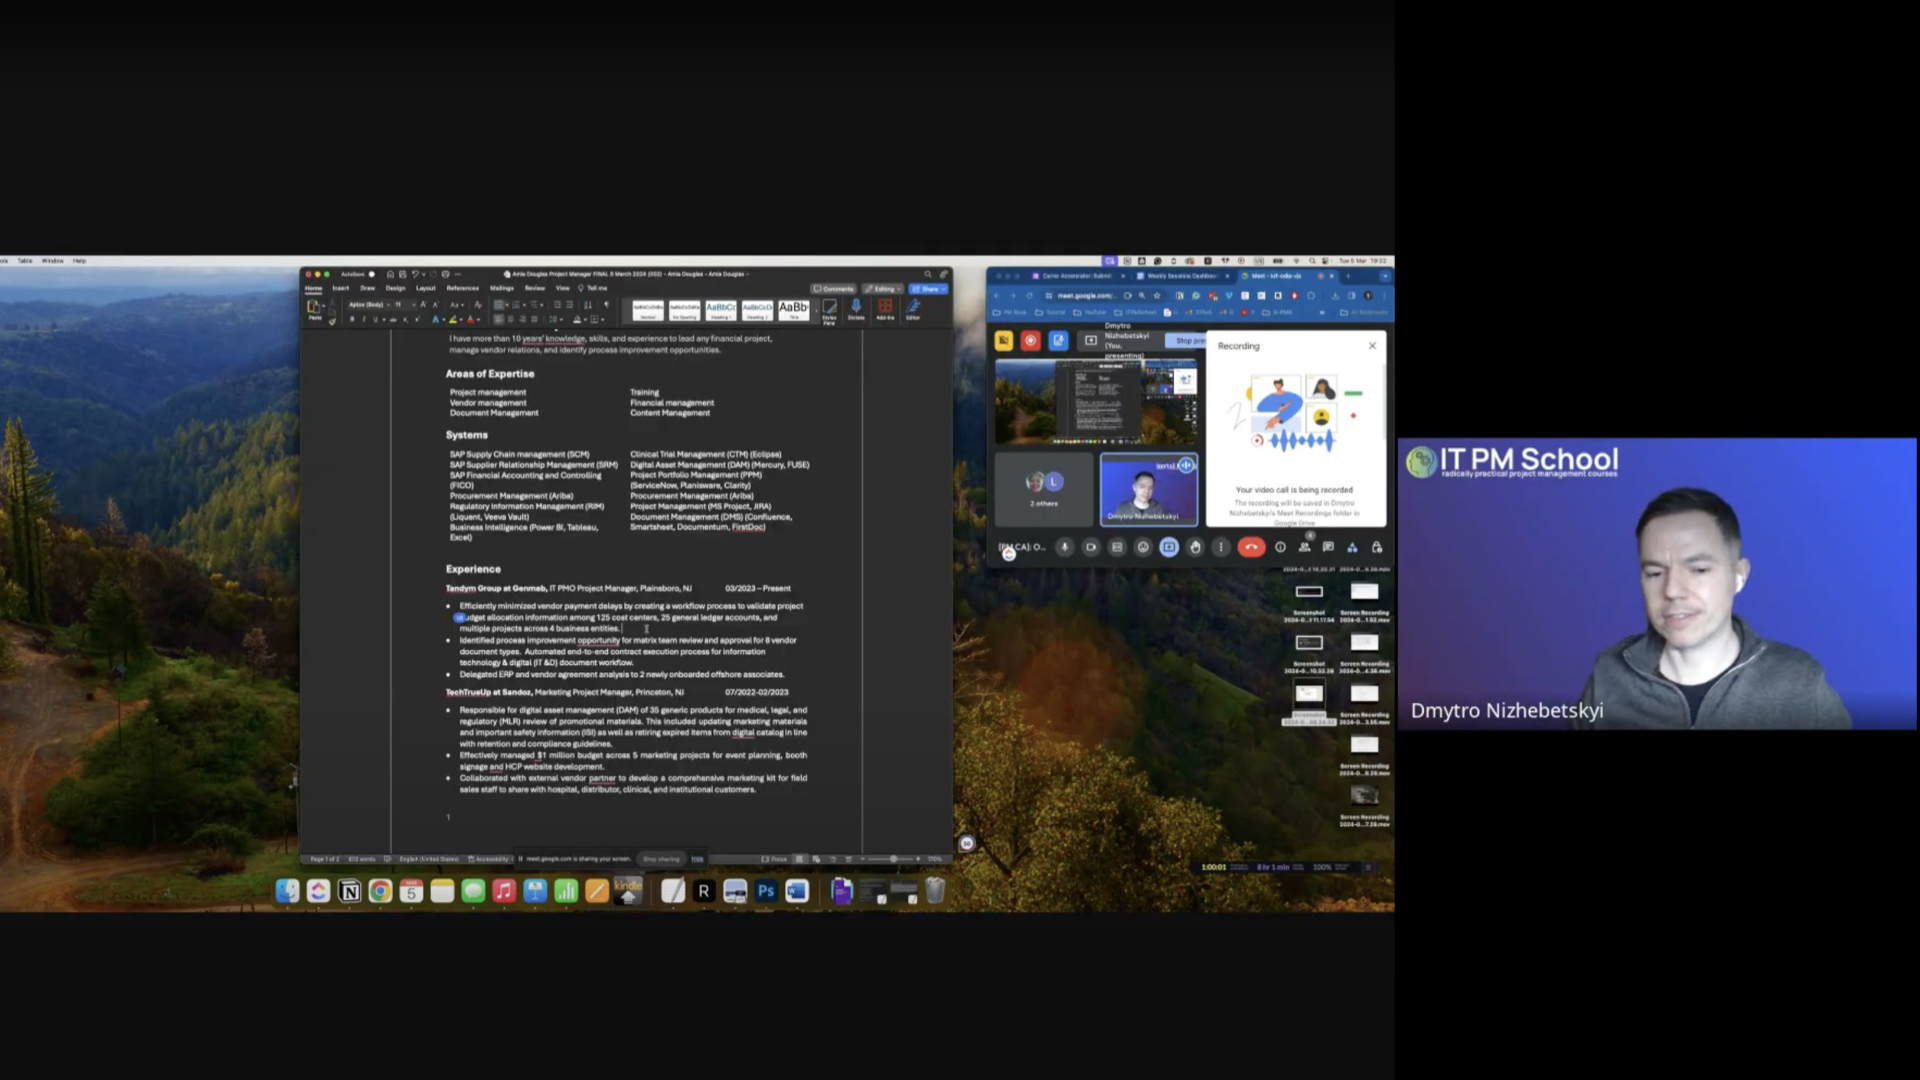Open the Meet chat panel icon

pos(1328,547)
